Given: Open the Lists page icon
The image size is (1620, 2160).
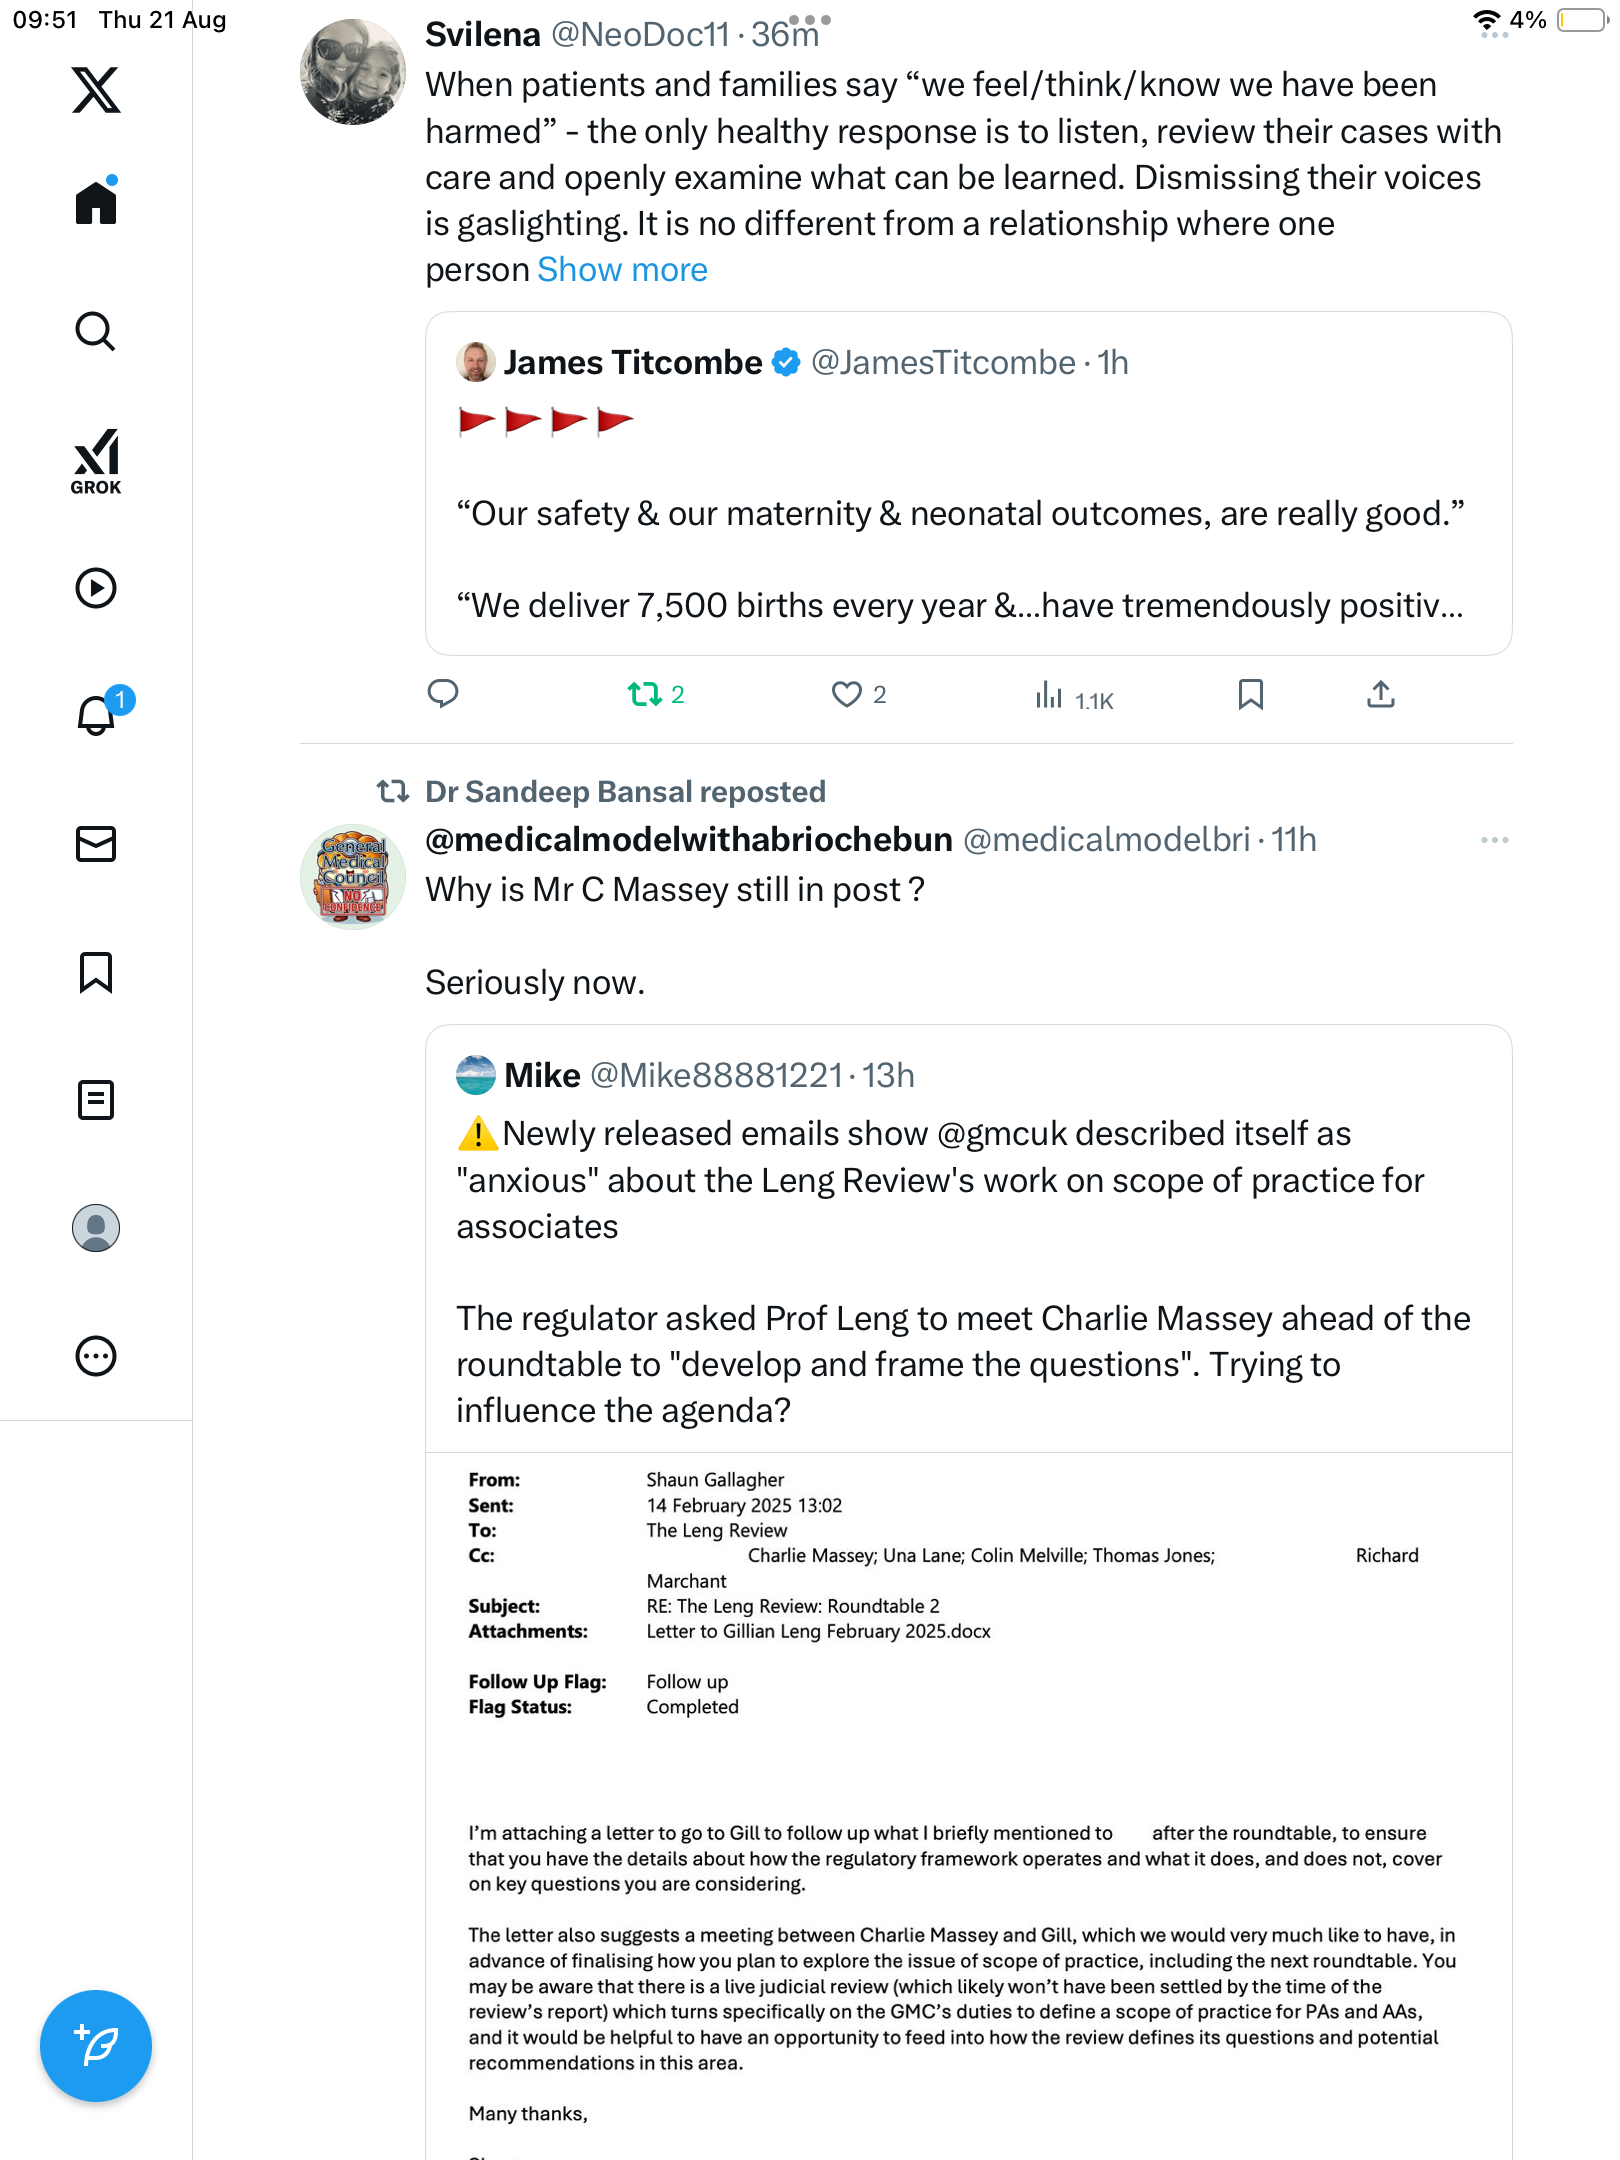Looking at the screenshot, I should (96, 1100).
